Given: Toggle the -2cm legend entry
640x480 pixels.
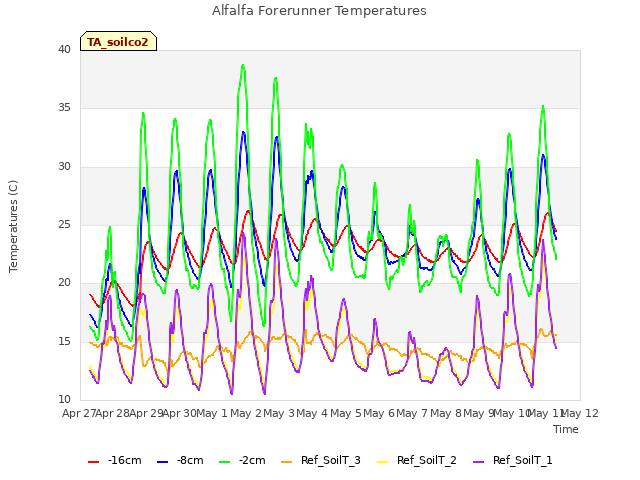Looking at the screenshot, I should tap(242, 461).
